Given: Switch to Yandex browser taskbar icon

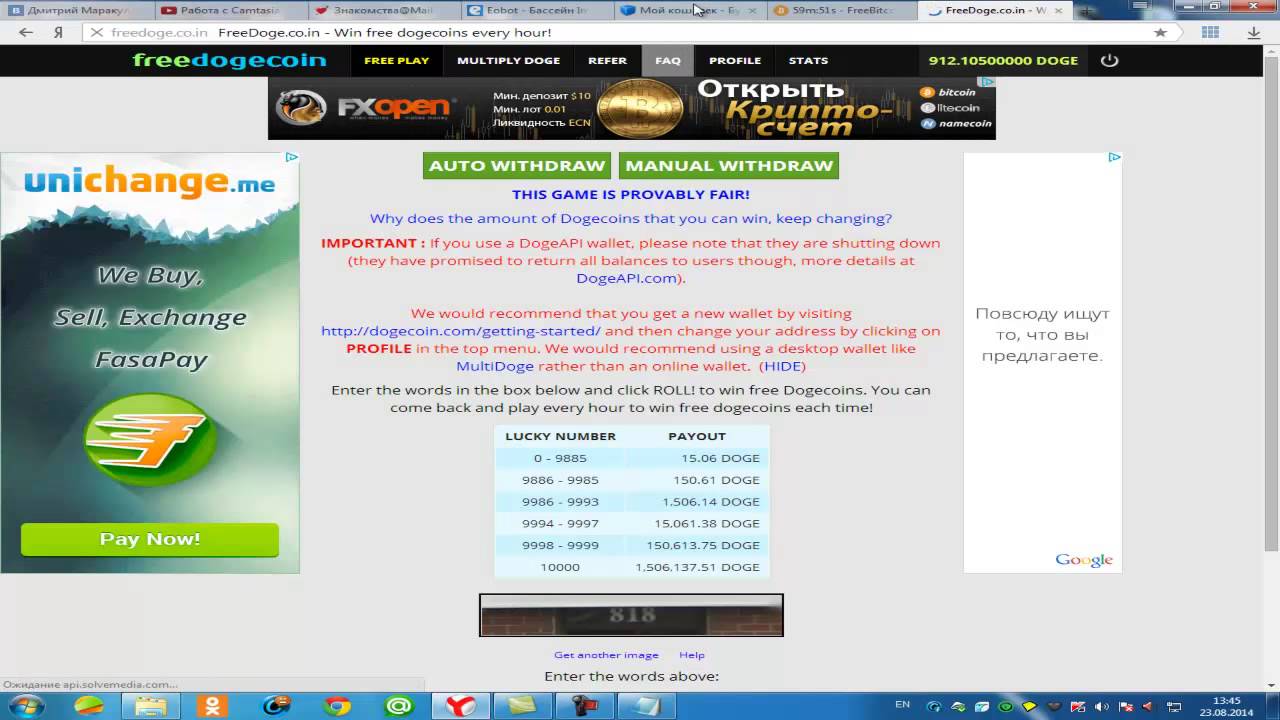Looking at the screenshot, I should (x=460, y=706).
